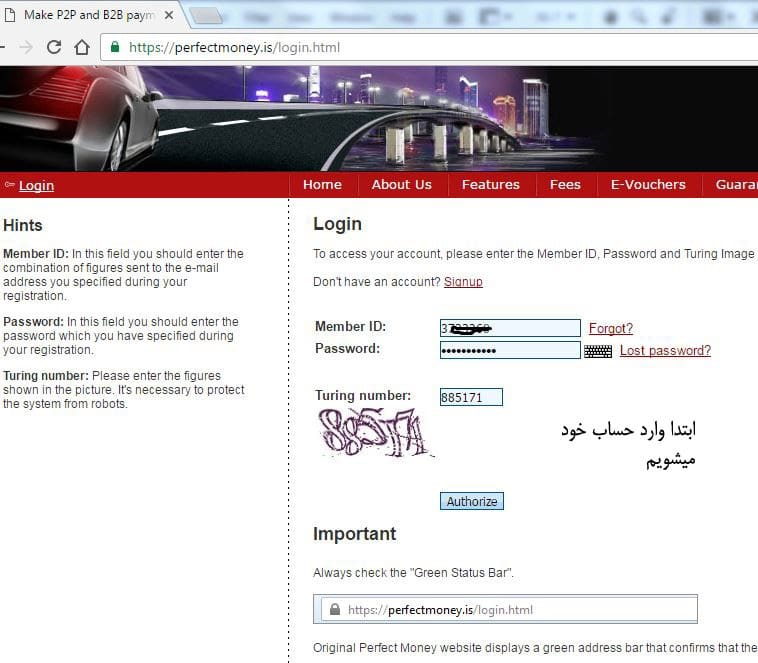Click the forward navigation arrow
758x663 pixels.
point(26,47)
